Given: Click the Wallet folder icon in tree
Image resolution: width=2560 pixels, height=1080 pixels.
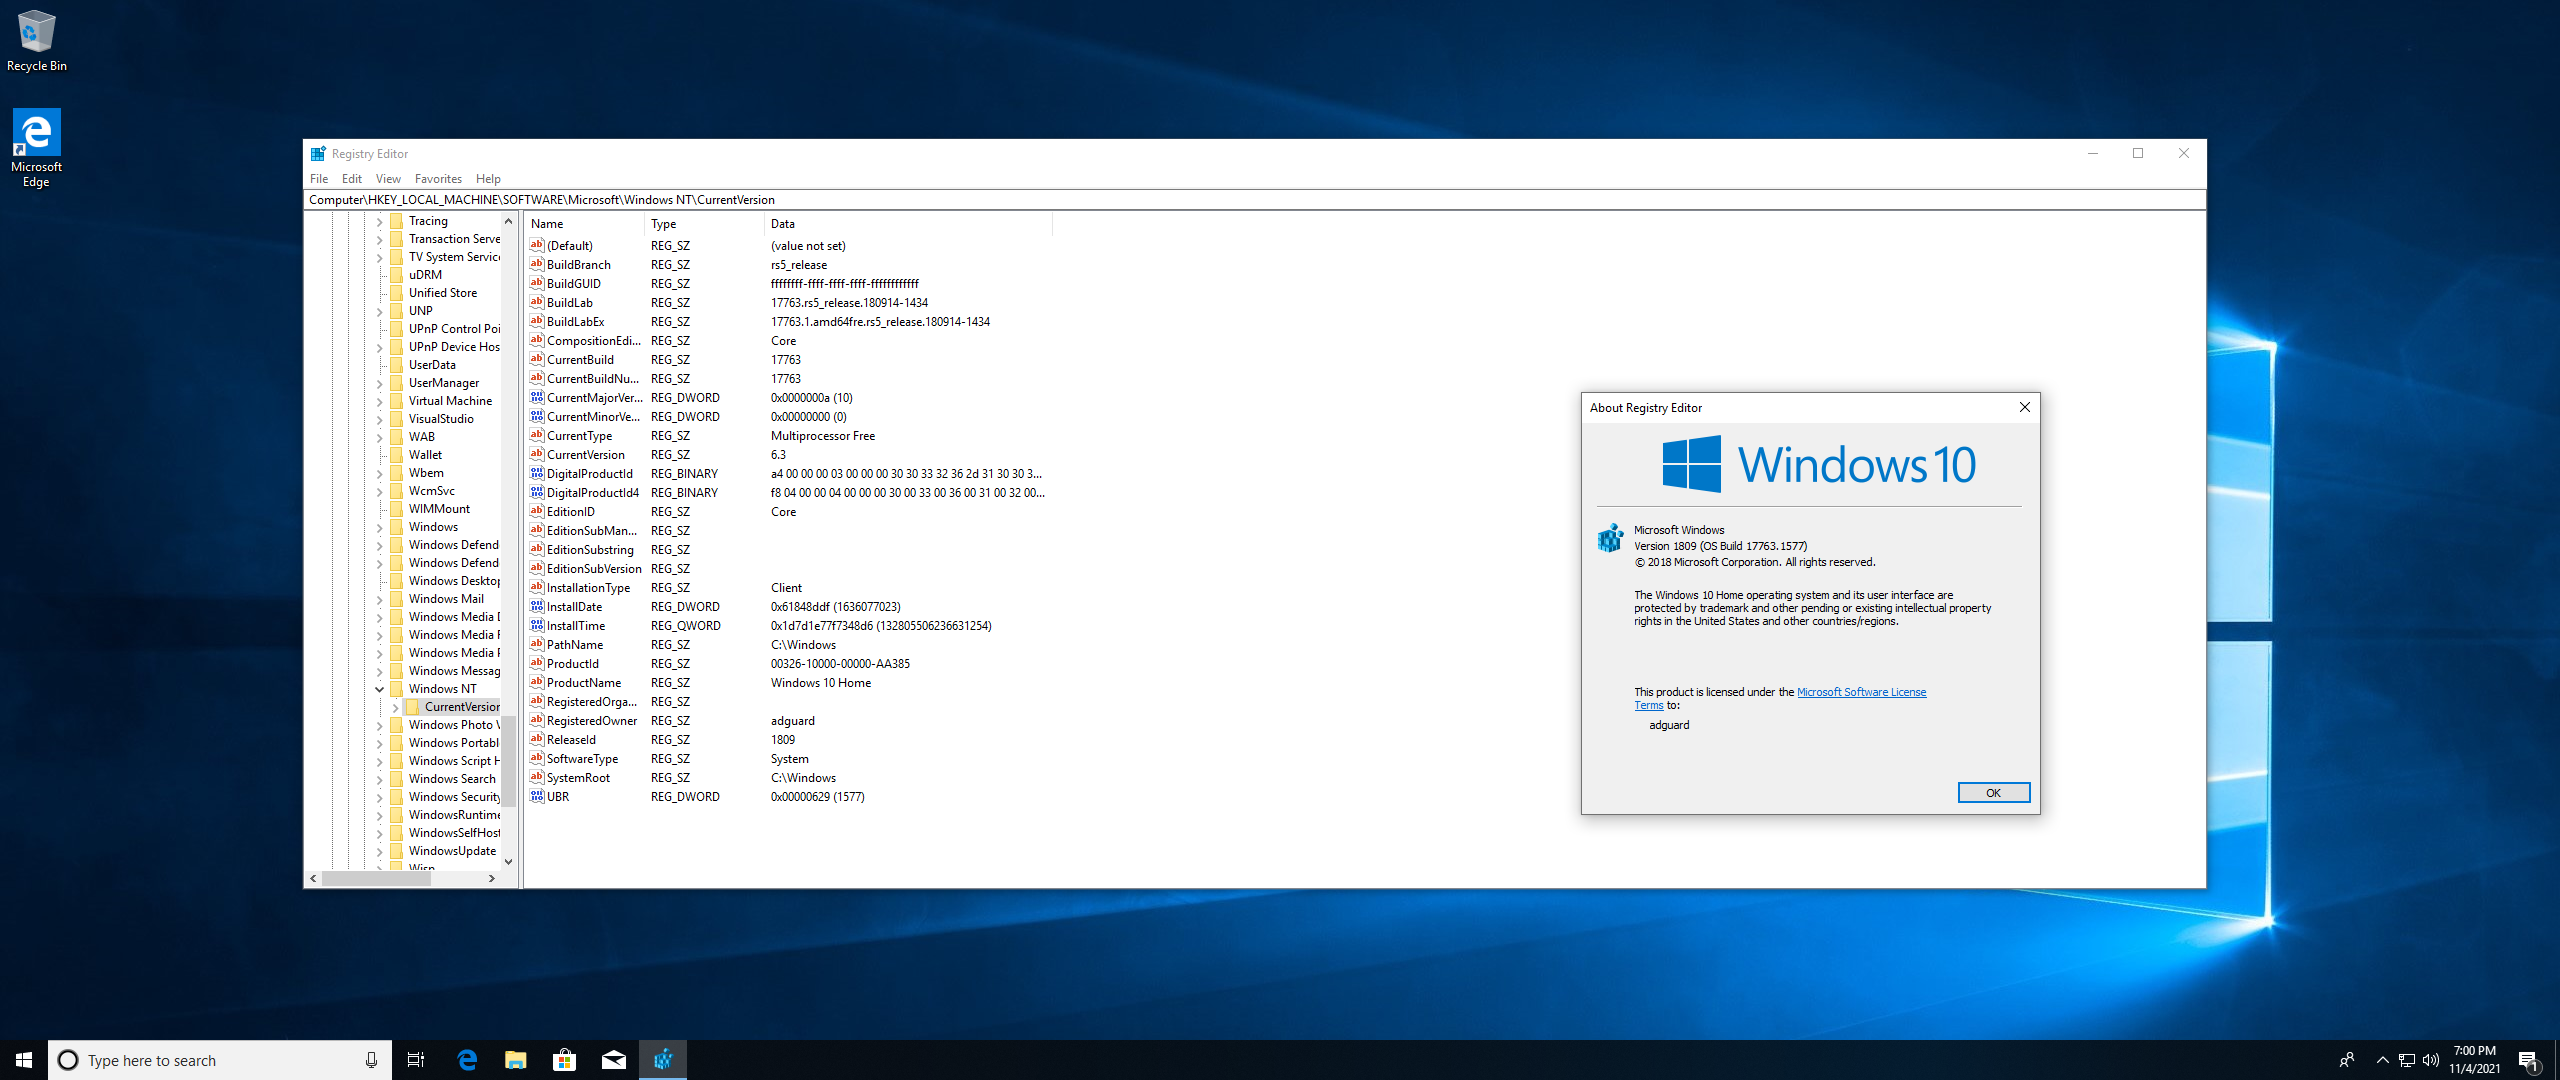Looking at the screenshot, I should point(397,455).
